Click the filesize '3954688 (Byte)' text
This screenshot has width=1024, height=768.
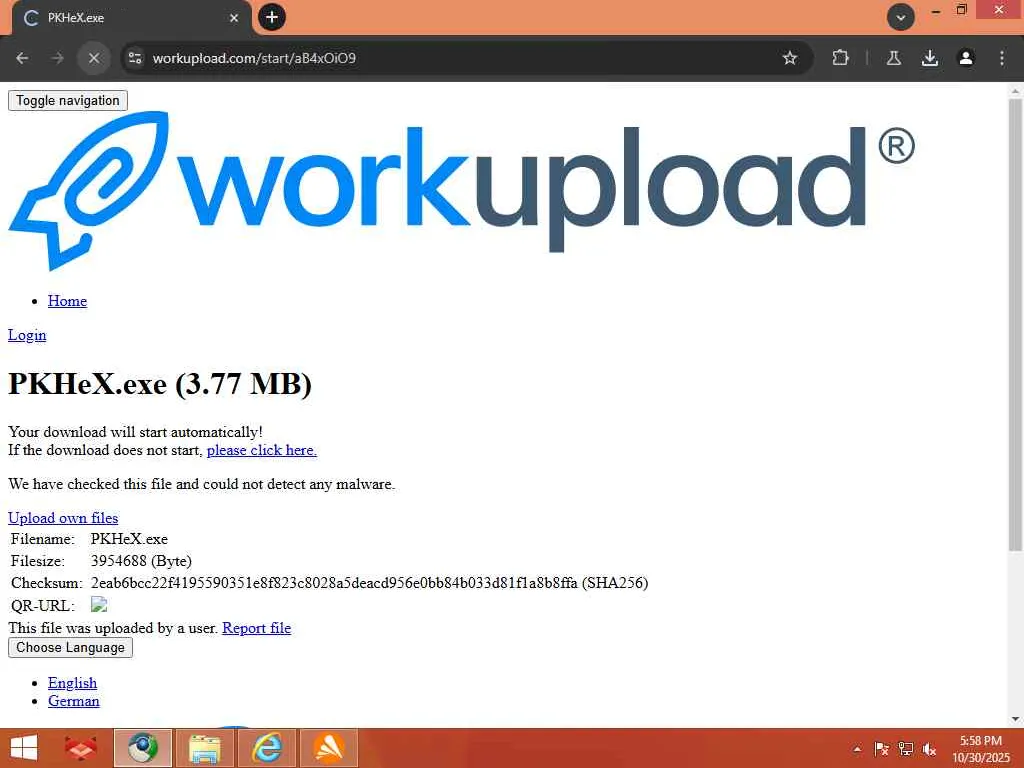141,561
